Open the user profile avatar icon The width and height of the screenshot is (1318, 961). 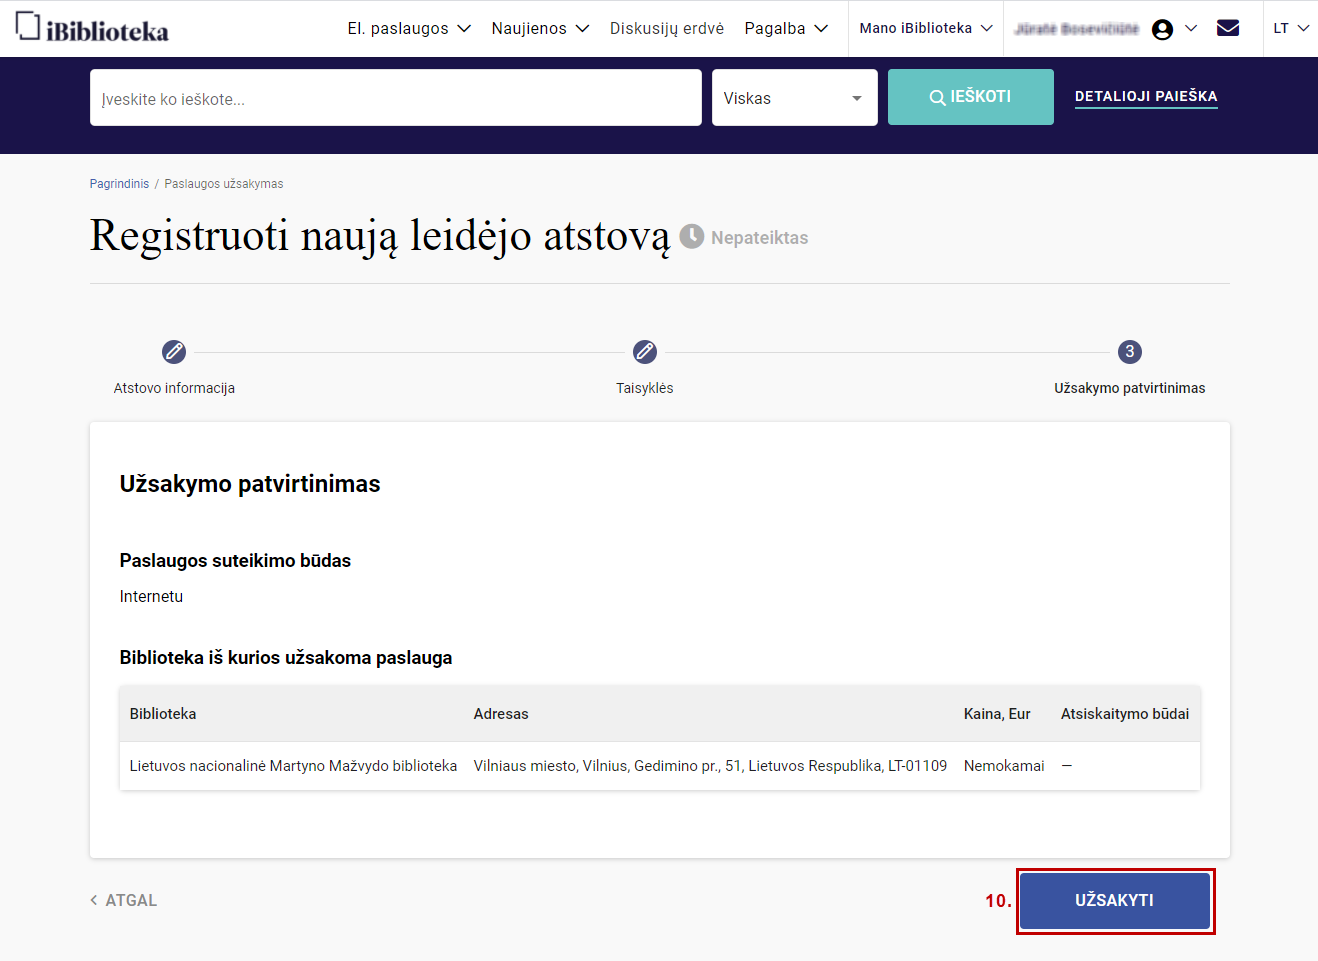click(1162, 29)
